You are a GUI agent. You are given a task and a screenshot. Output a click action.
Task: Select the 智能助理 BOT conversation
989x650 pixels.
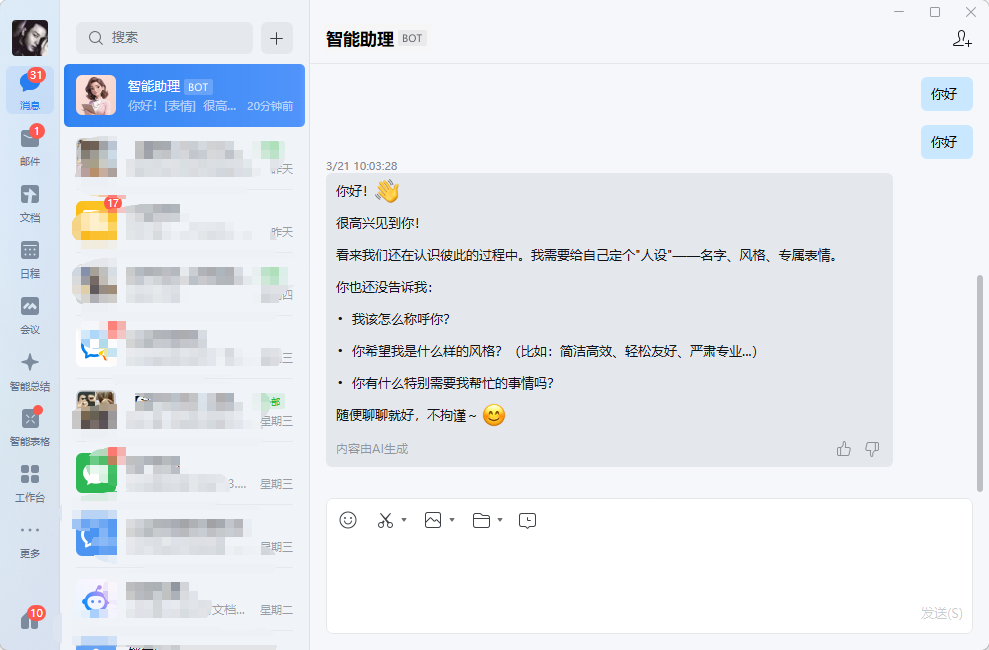click(184, 95)
